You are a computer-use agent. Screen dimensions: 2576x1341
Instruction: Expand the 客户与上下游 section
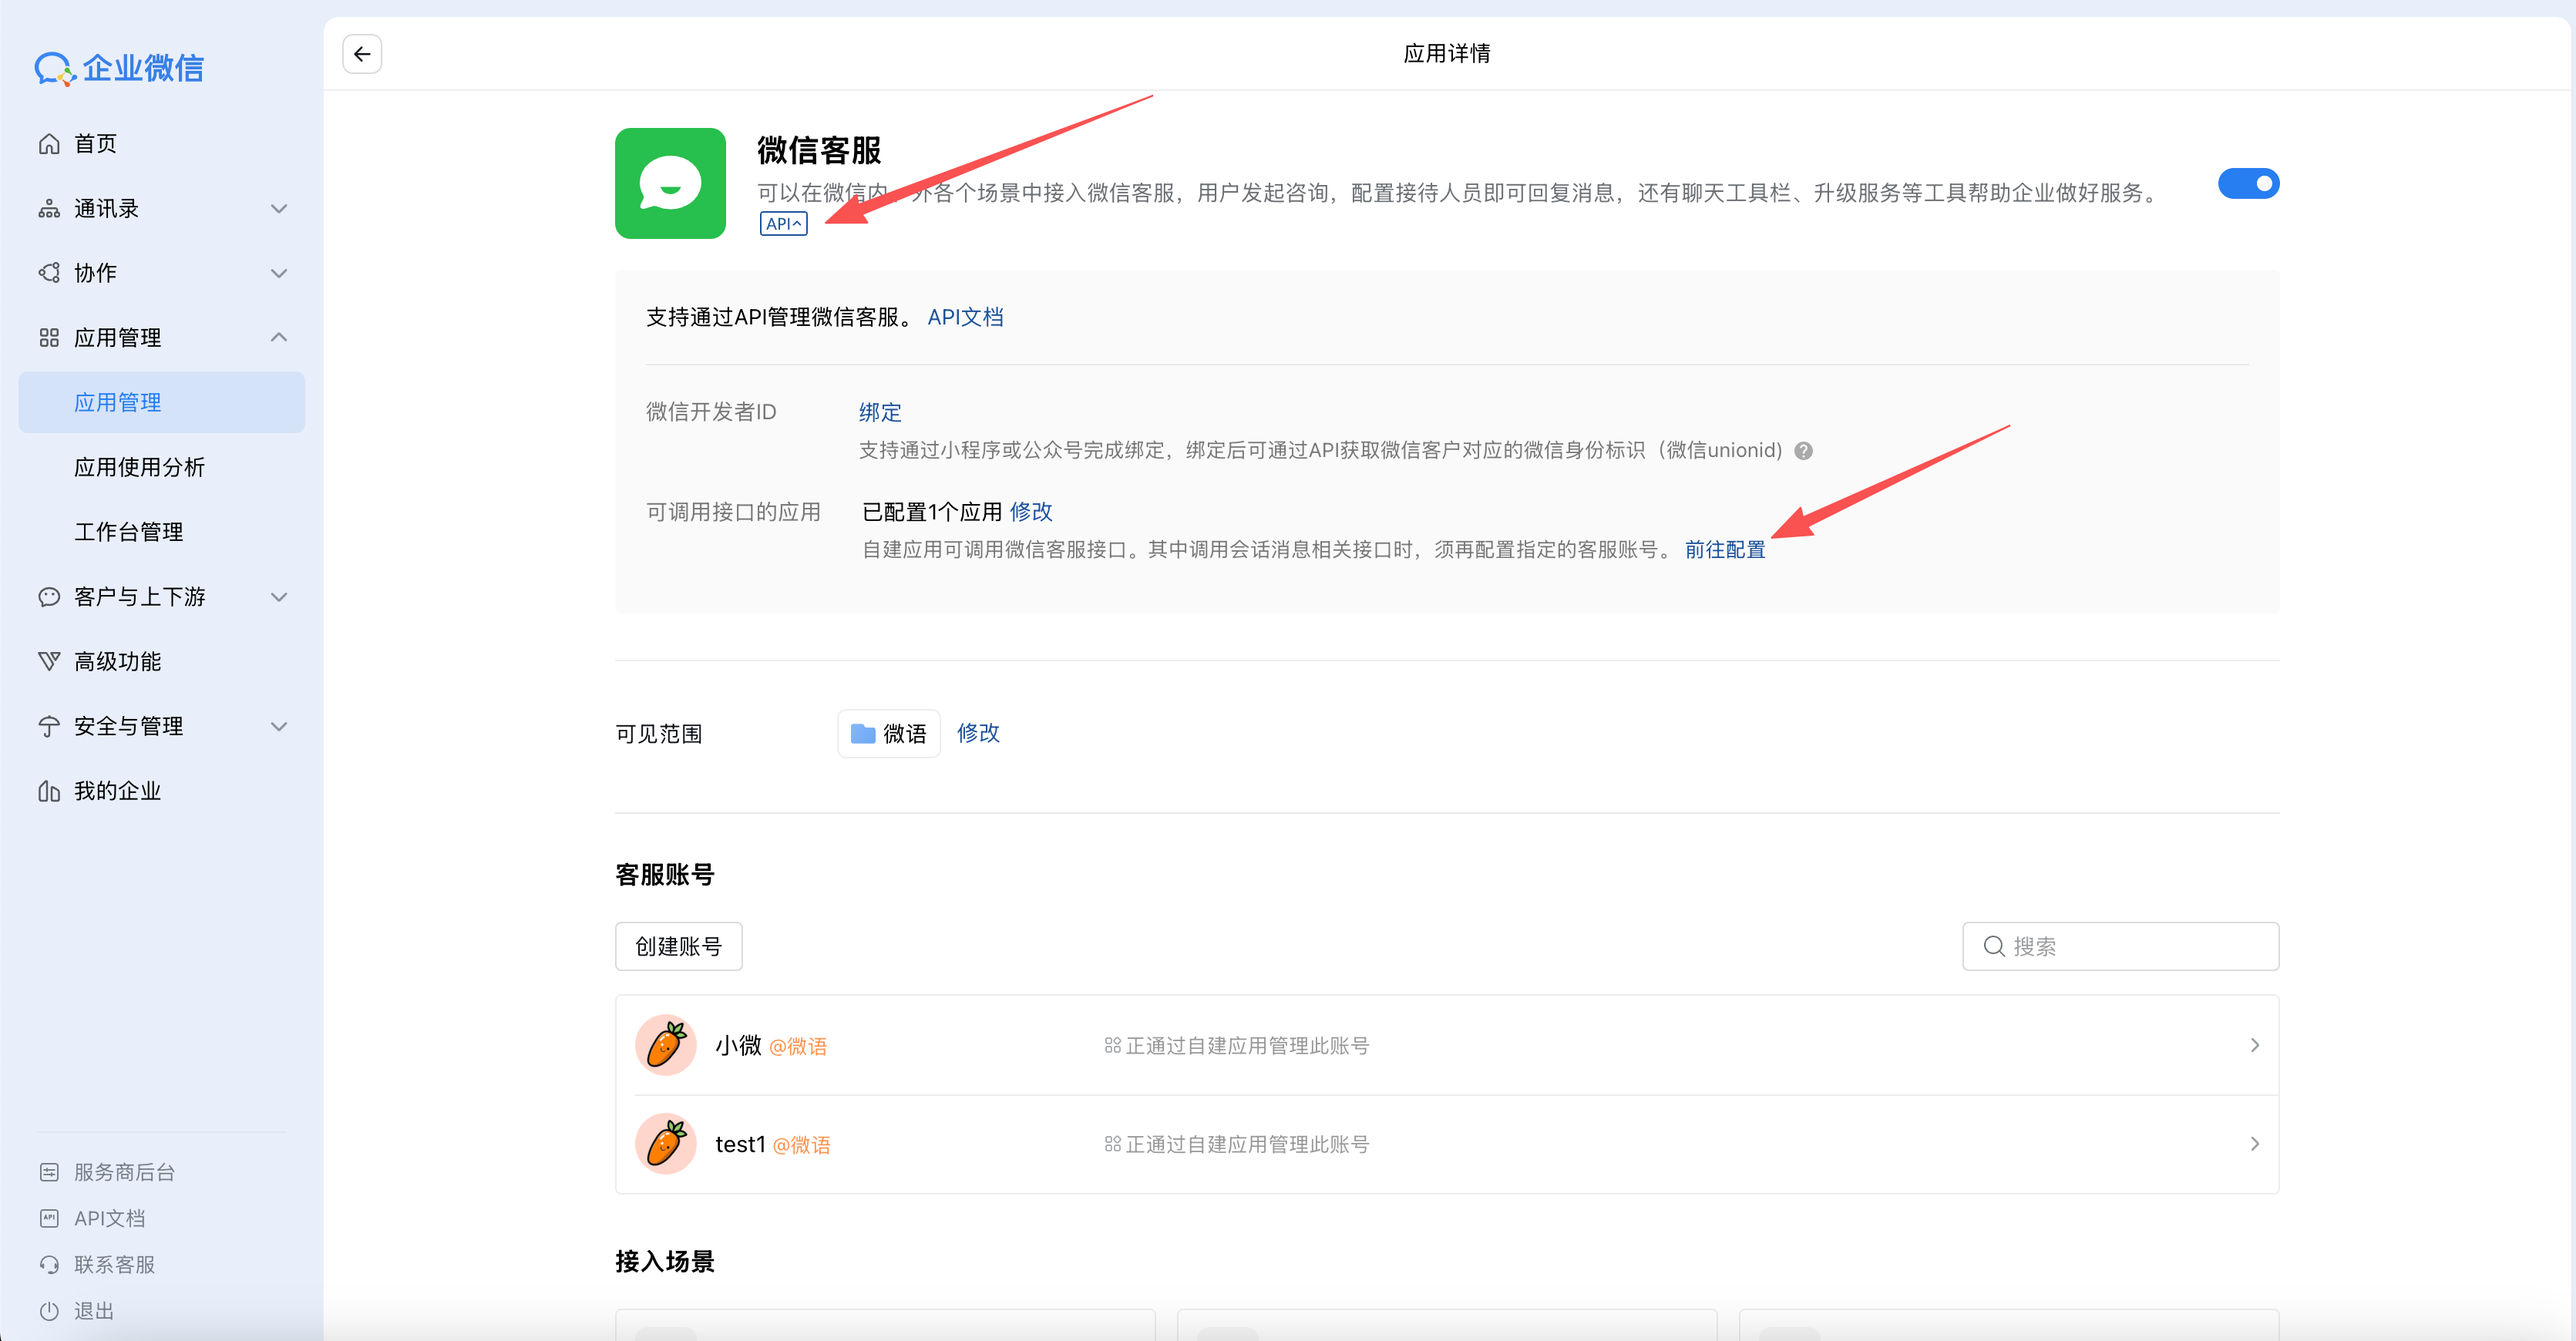(x=279, y=596)
